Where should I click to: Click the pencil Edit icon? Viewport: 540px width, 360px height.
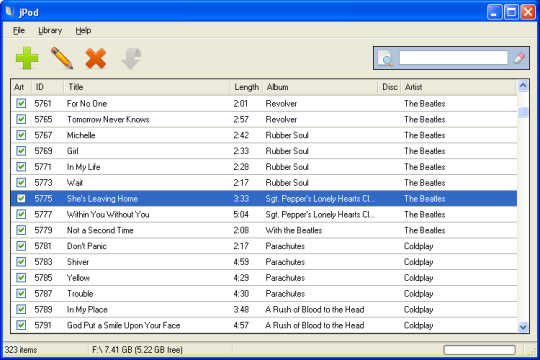click(x=62, y=58)
